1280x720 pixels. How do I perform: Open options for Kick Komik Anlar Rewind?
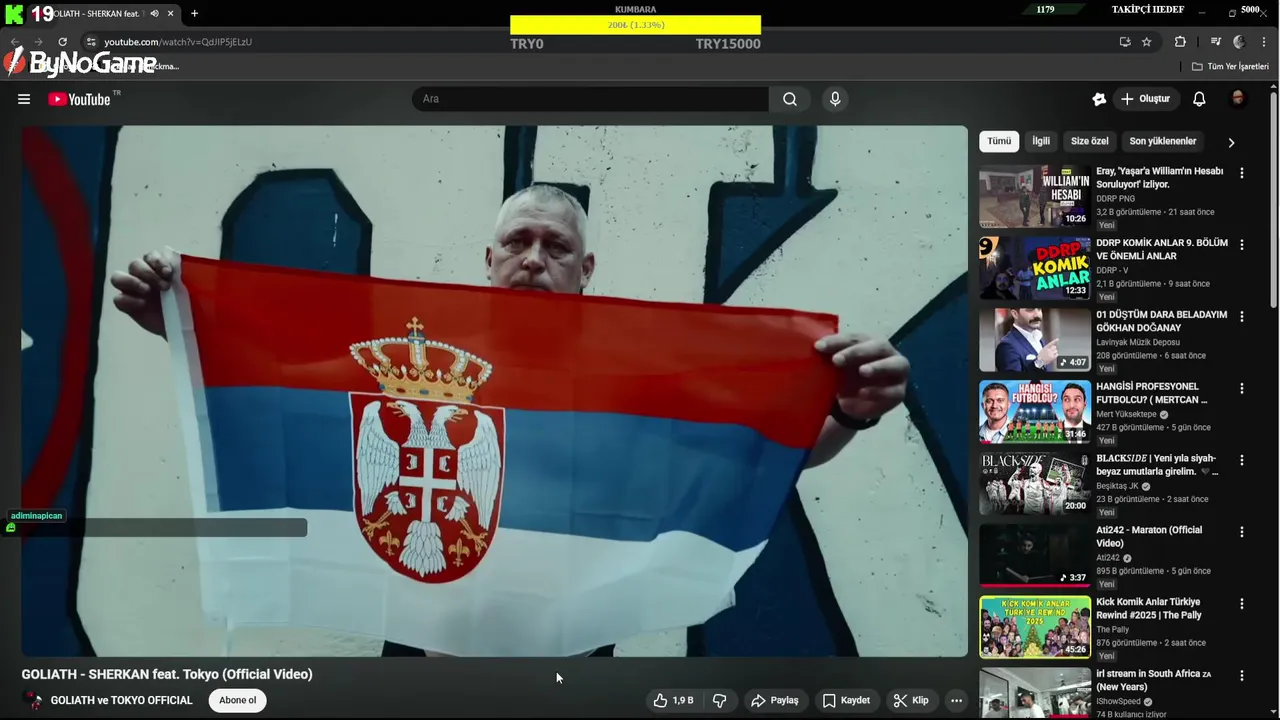click(1241, 604)
